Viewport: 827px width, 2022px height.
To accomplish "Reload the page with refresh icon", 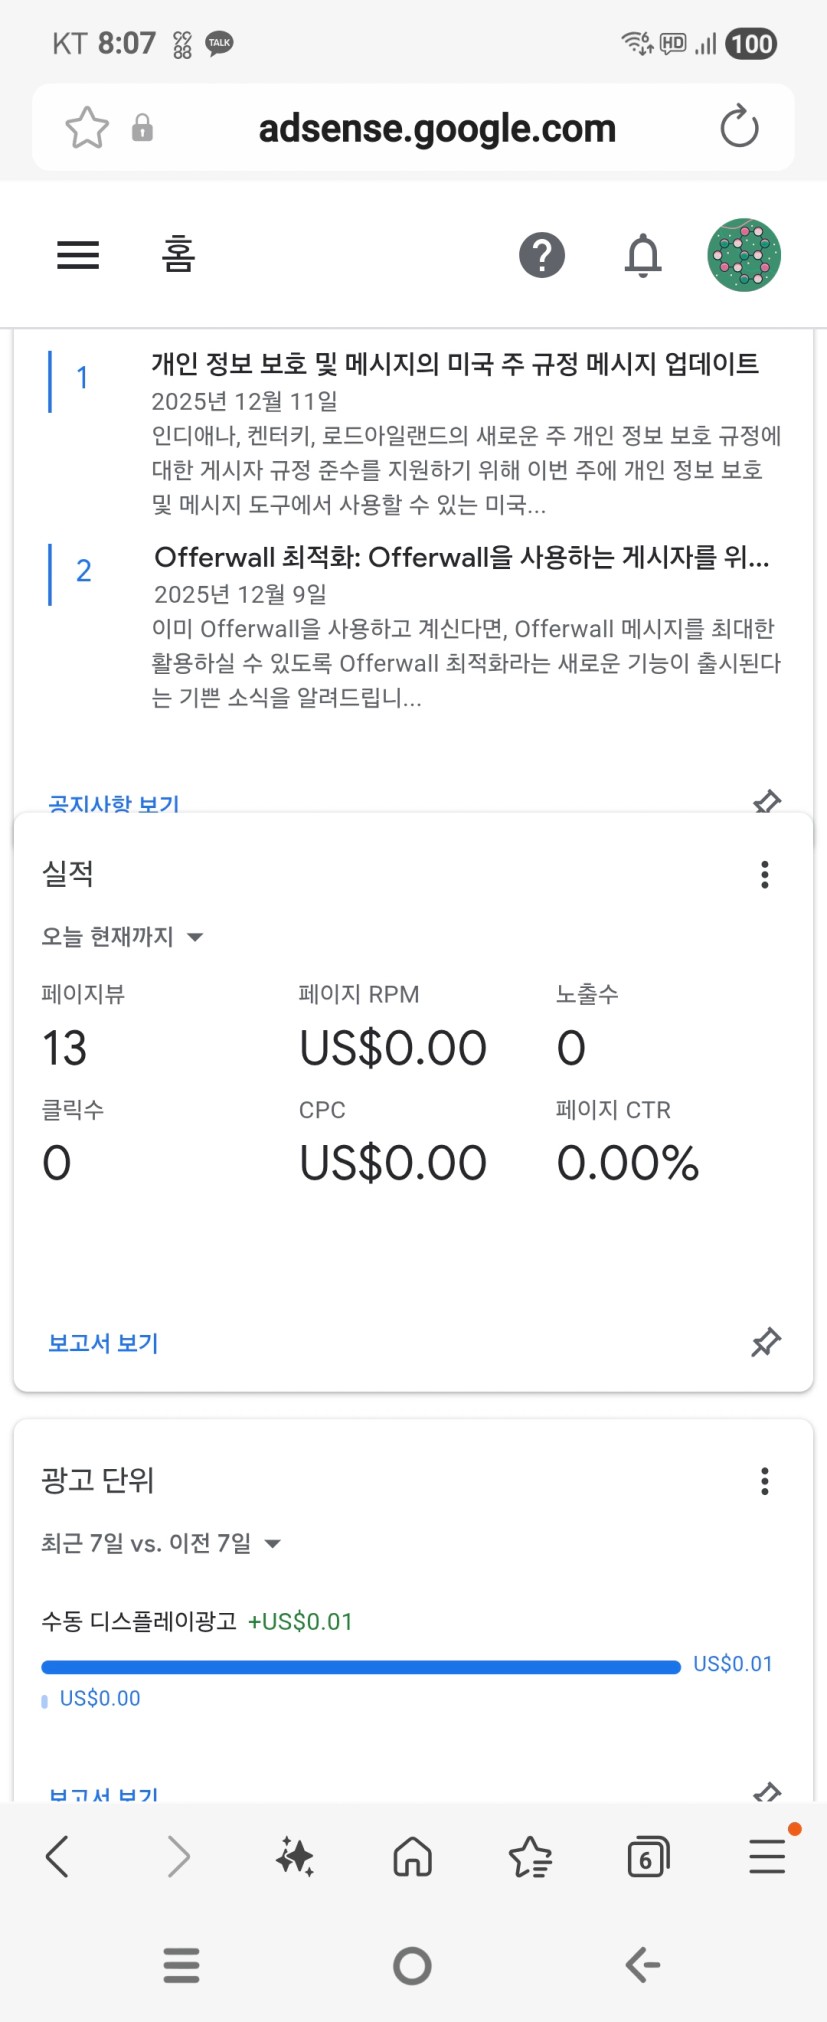I will (739, 128).
